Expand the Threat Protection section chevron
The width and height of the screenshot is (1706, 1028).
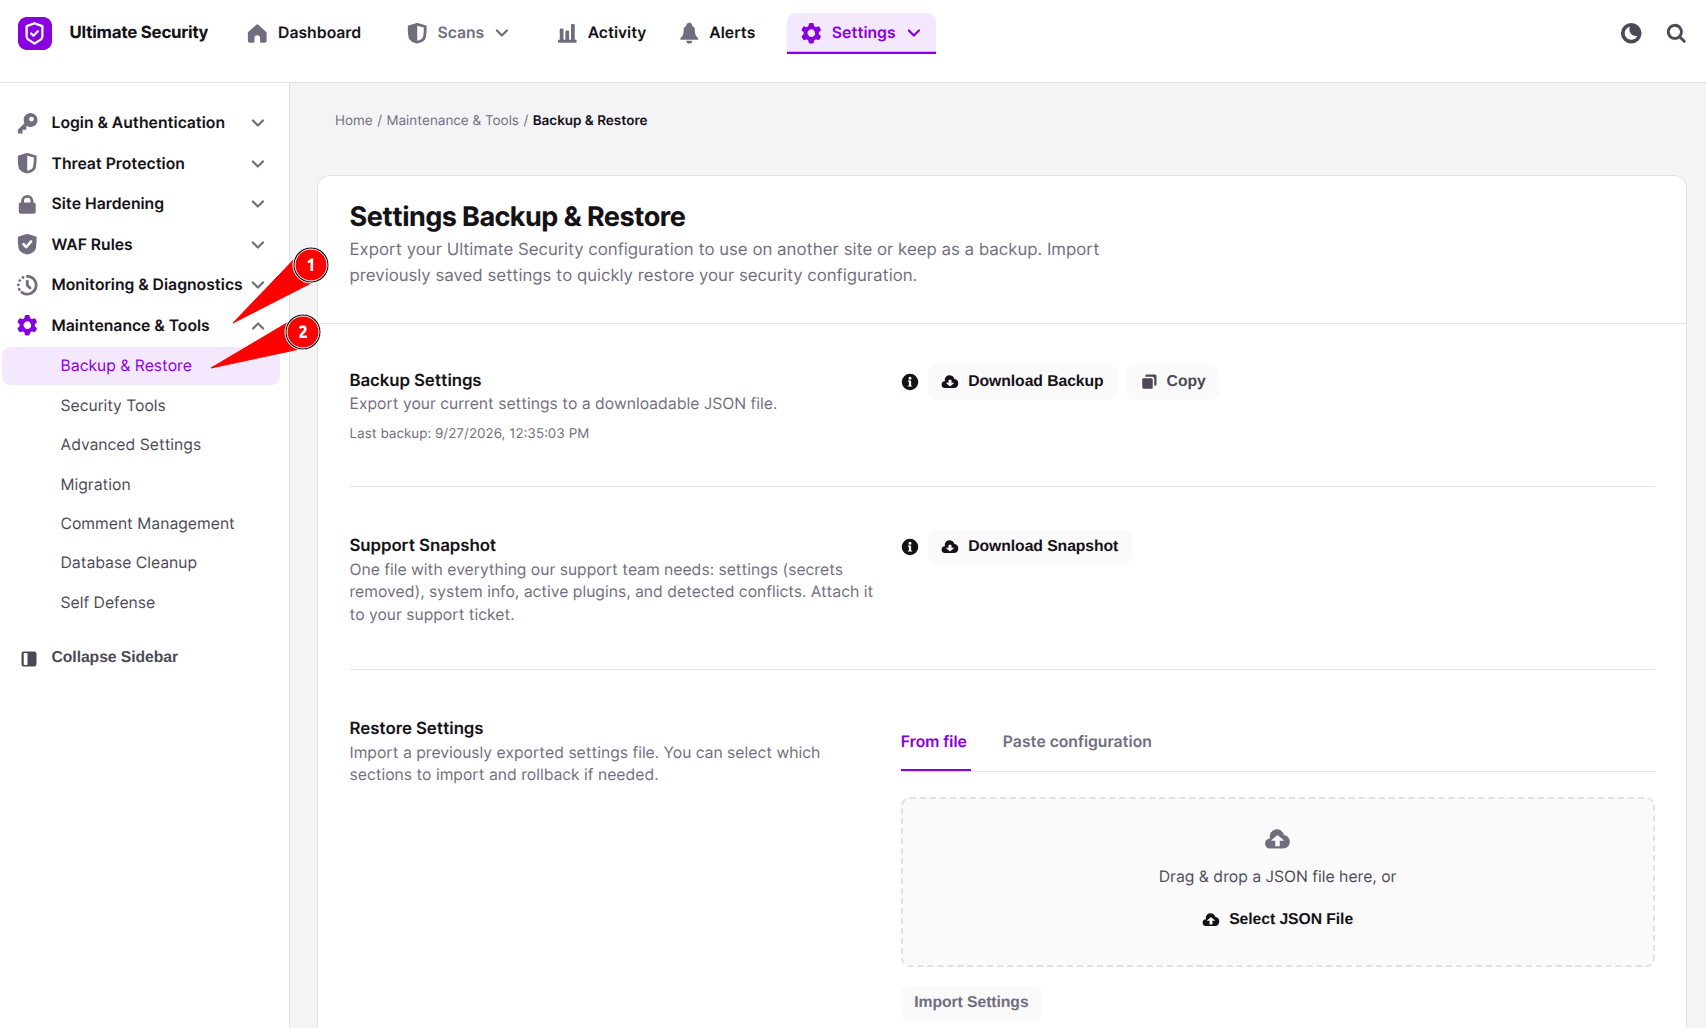258,164
